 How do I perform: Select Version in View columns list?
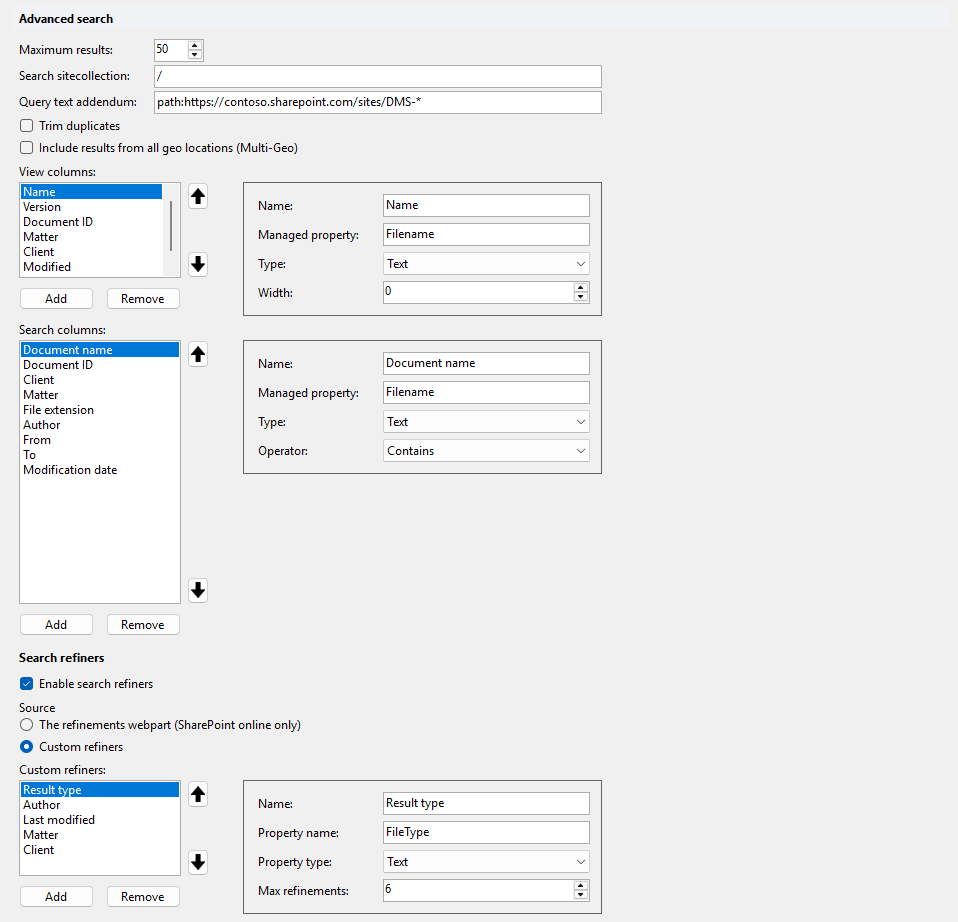[92, 207]
